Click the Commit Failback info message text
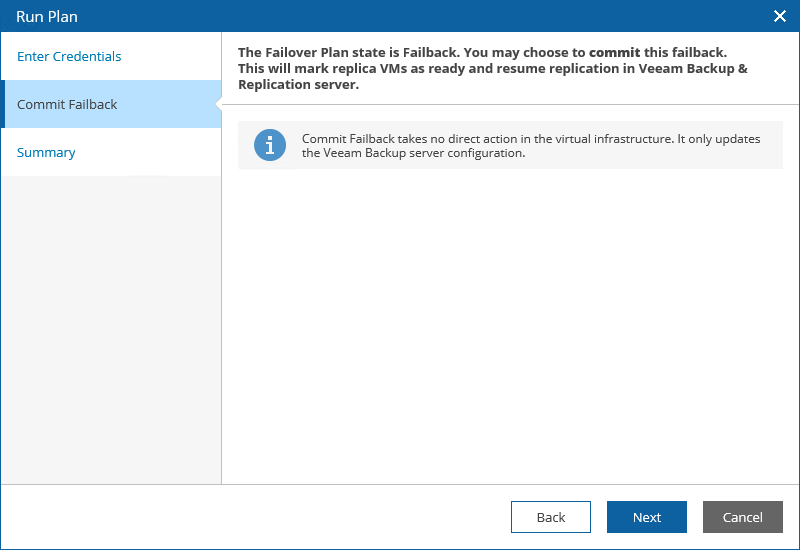Image resolution: width=800 pixels, height=550 pixels. [x=530, y=139]
